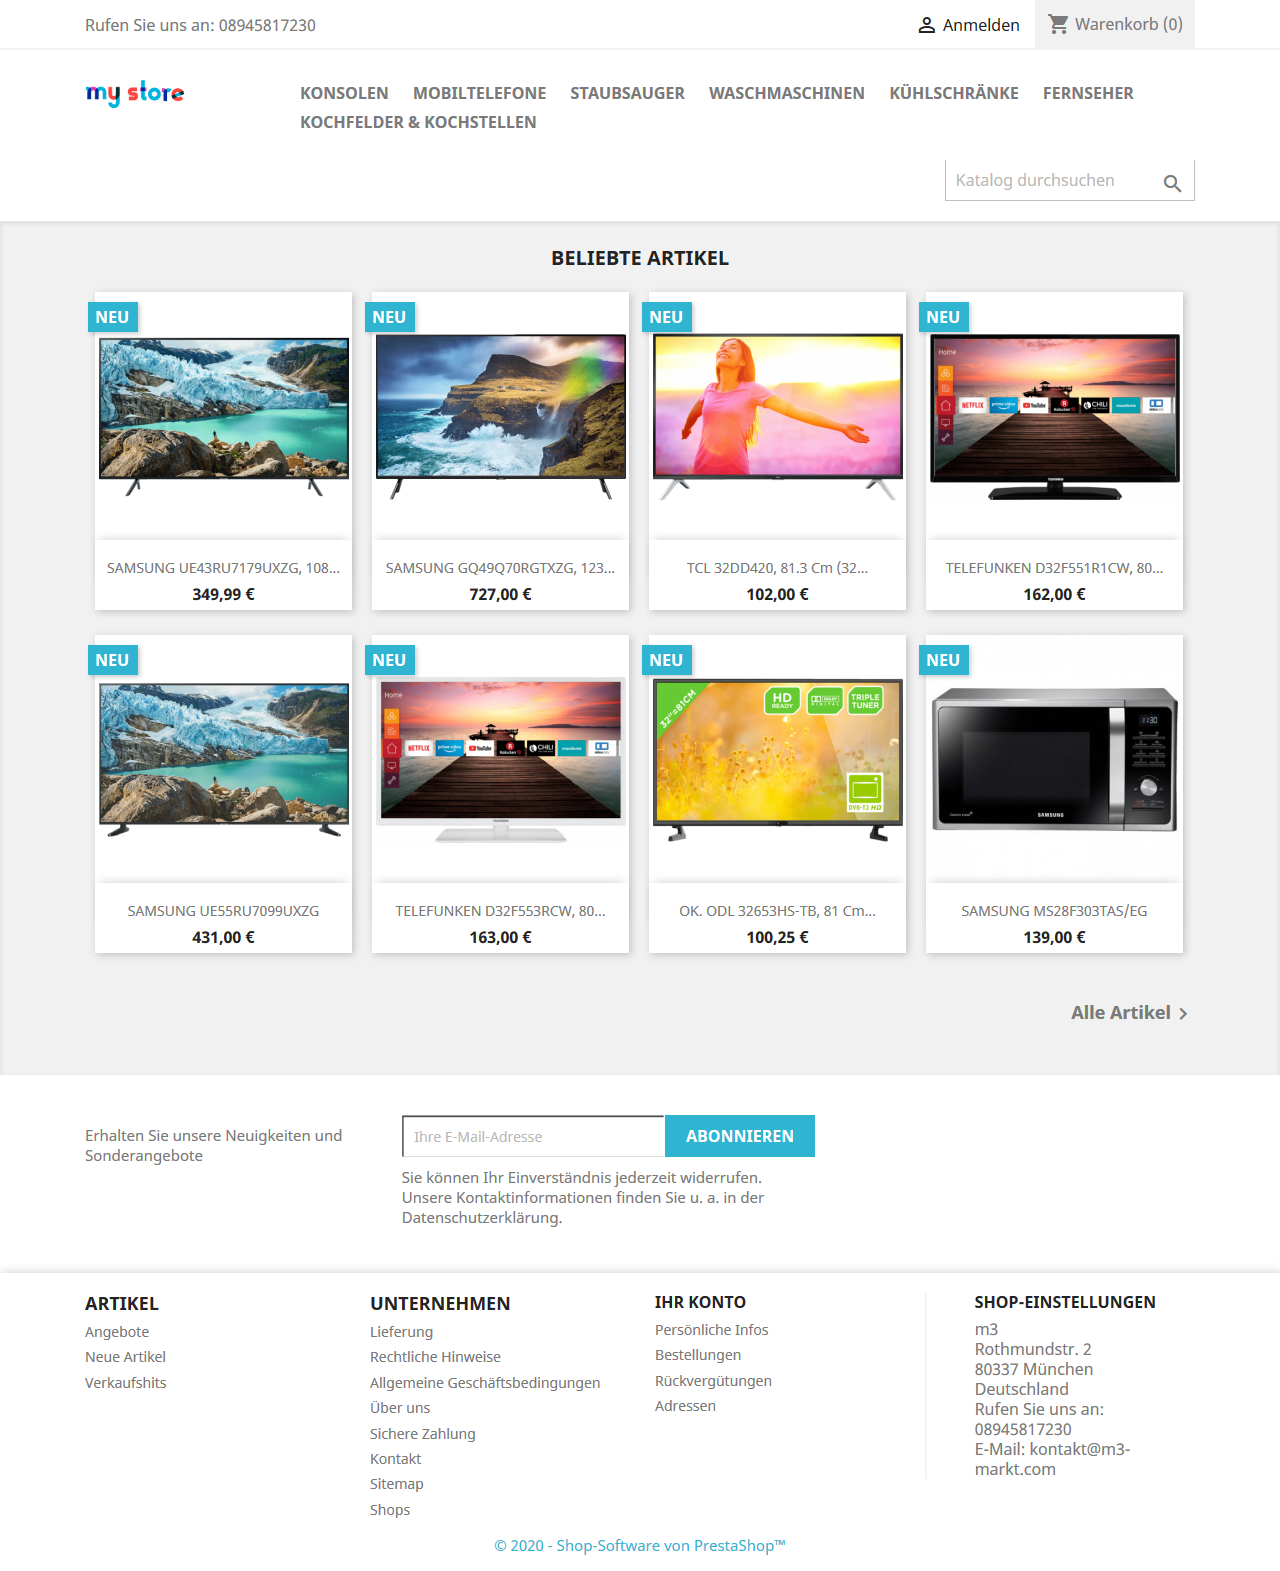Click product title SAMSUNG UE43RU7179UXZG, 108...
Image resolution: width=1280 pixels, height=1571 pixels.
click(x=223, y=568)
